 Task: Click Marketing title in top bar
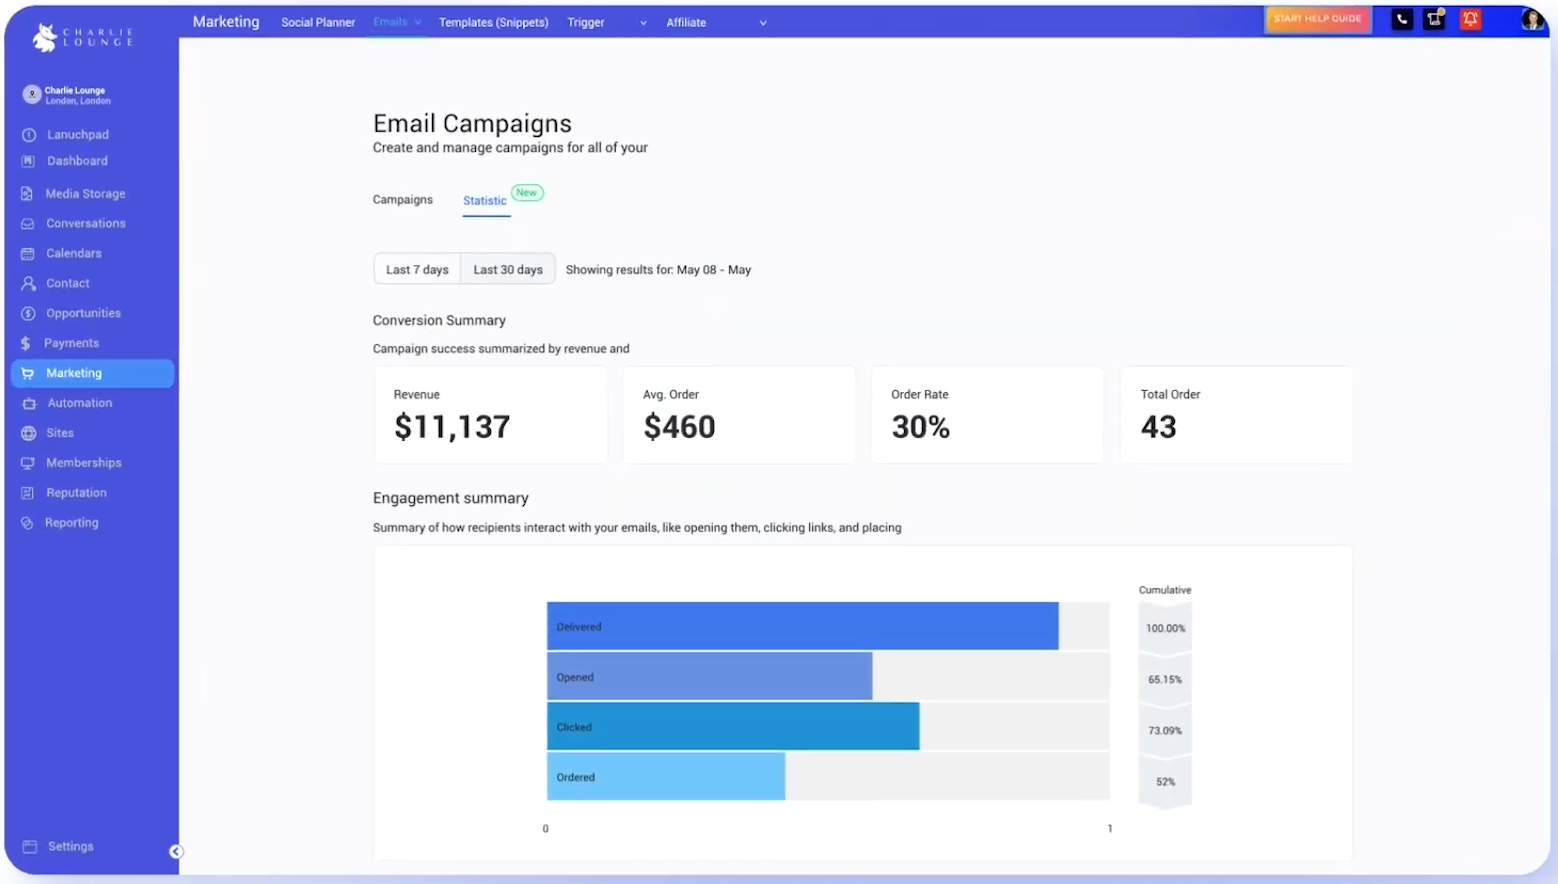click(226, 22)
